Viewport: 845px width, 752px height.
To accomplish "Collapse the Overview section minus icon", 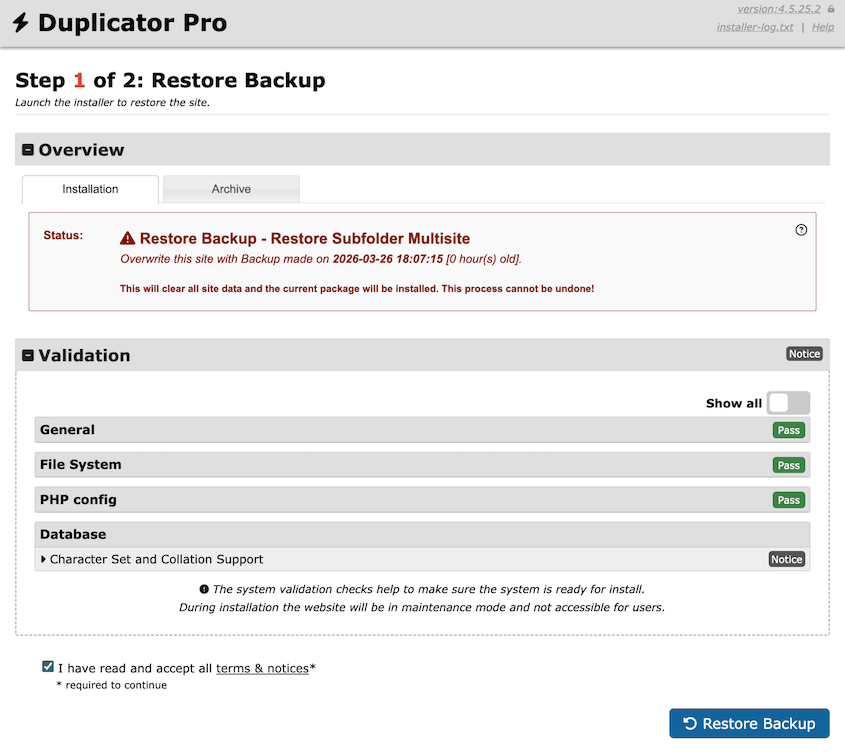I will coord(28,150).
